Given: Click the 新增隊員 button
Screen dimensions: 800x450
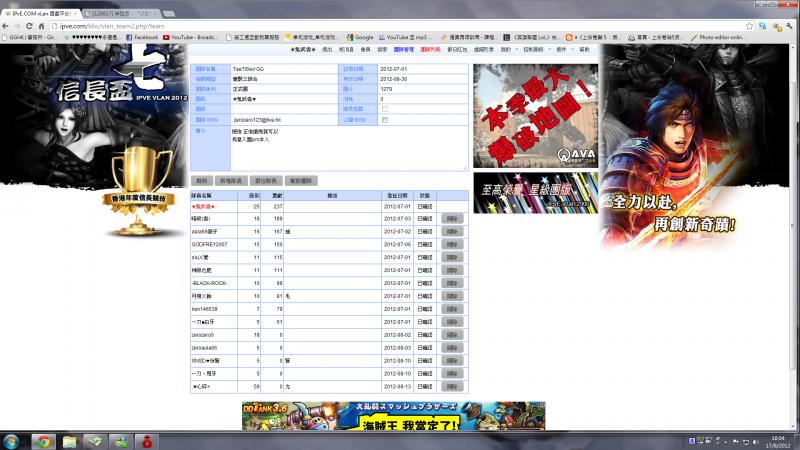Looking at the screenshot, I should pos(231,181).
